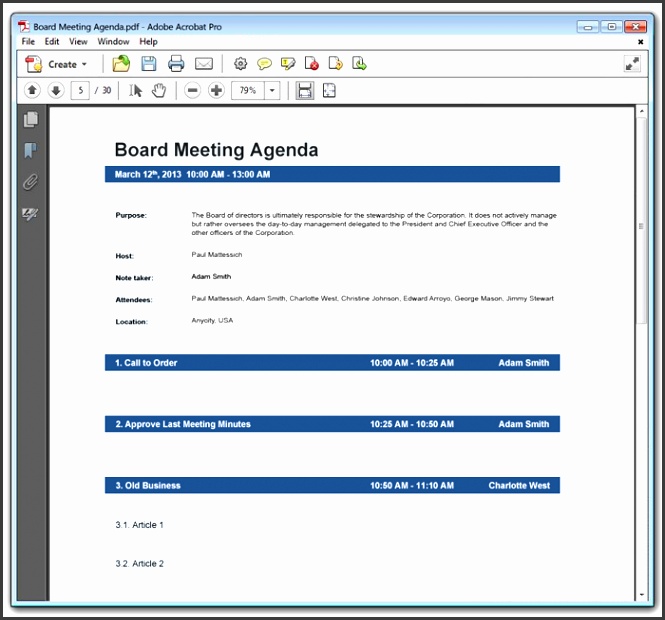Open the File menu
The image size is (665, 620).
pyautogui.click(x=28, y=42)
